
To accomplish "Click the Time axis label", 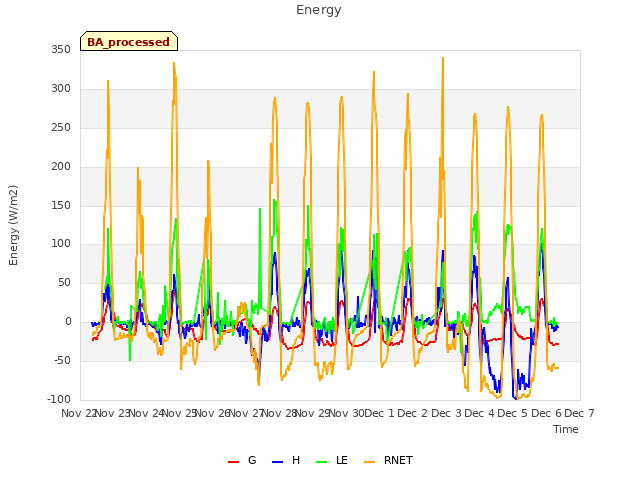I will click(x=566, y=429).
